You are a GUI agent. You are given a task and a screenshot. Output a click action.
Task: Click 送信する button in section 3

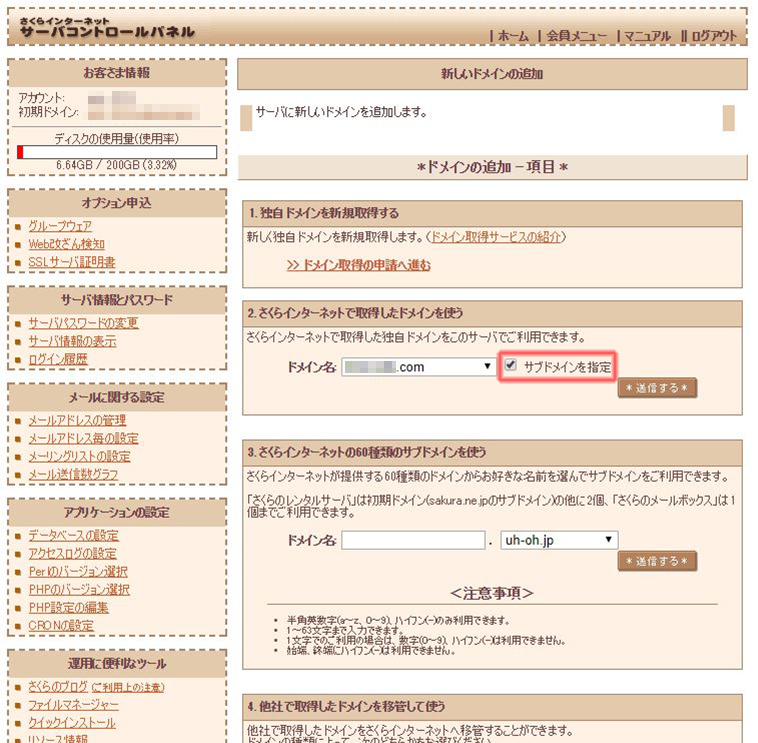pyautogui.click(x=656, y=561)
